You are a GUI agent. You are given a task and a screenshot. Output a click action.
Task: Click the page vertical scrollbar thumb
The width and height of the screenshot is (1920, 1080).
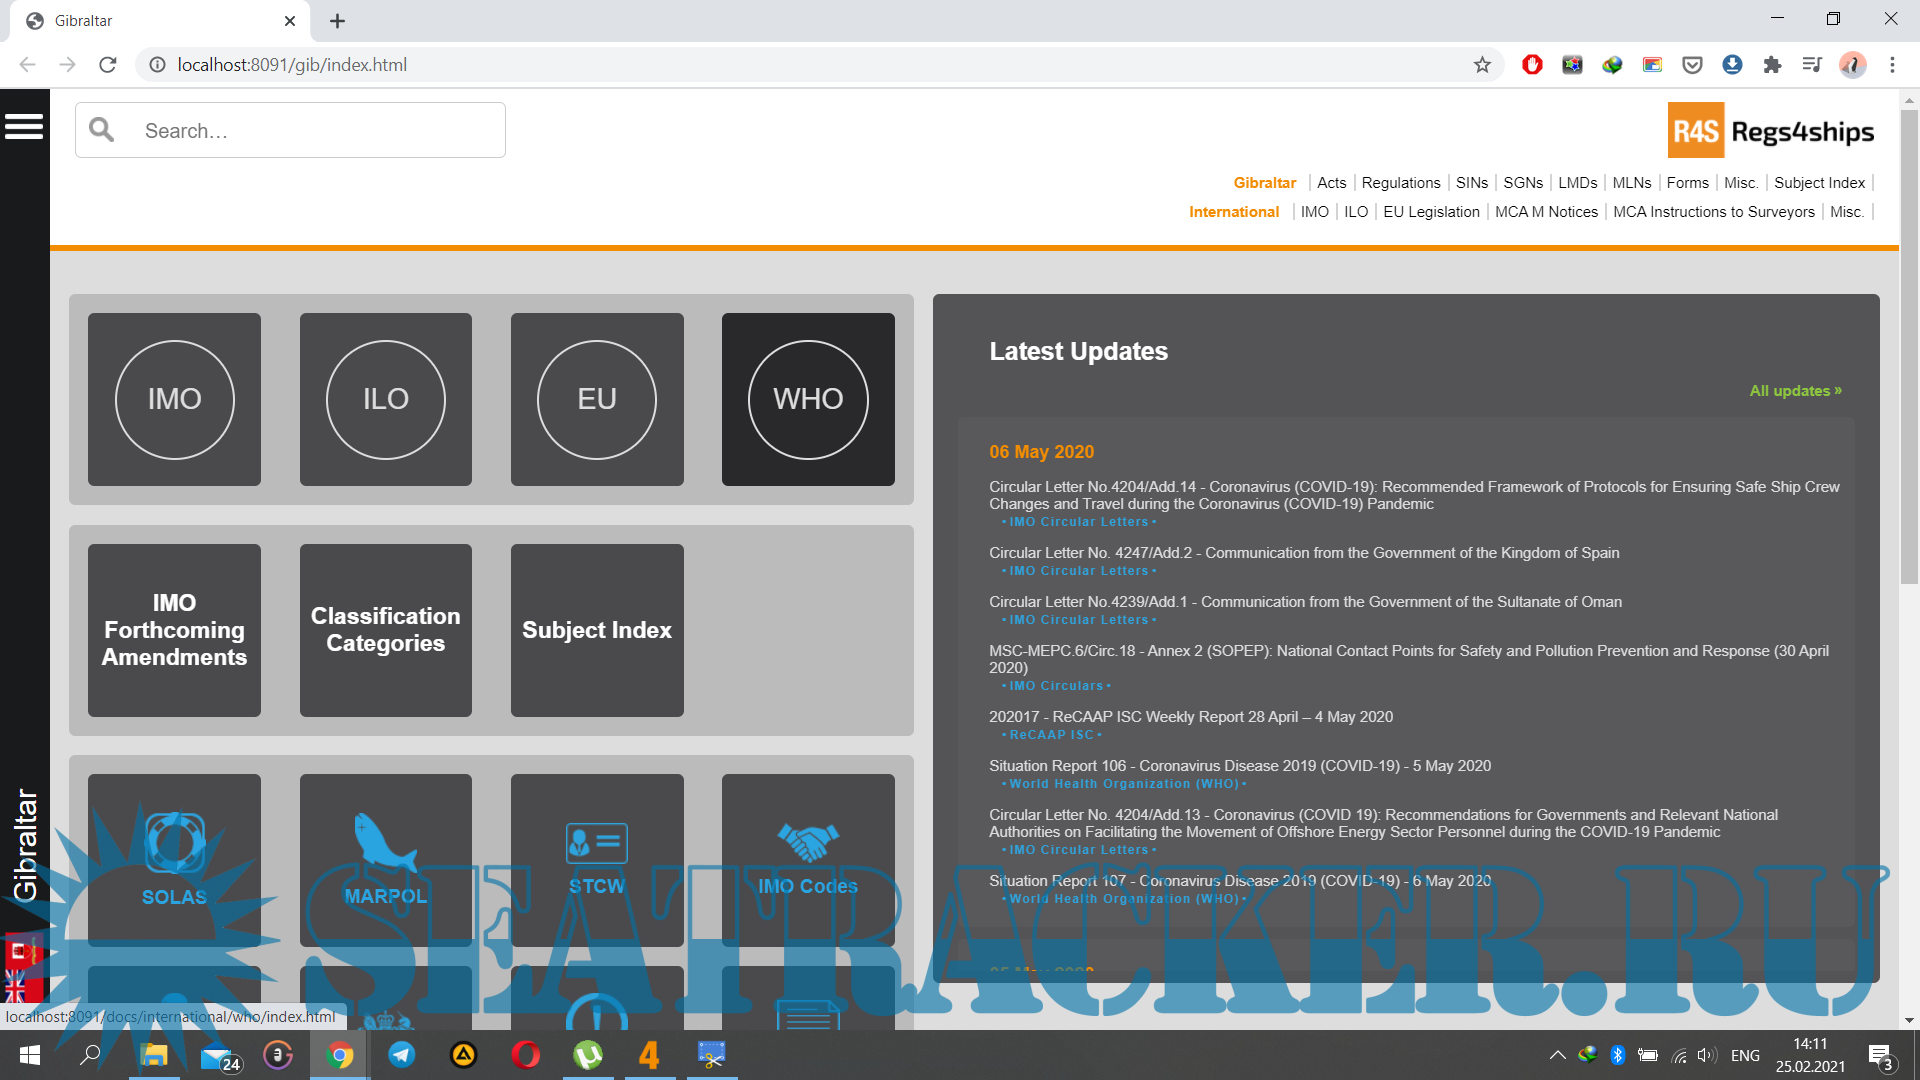coord(1909,345)
